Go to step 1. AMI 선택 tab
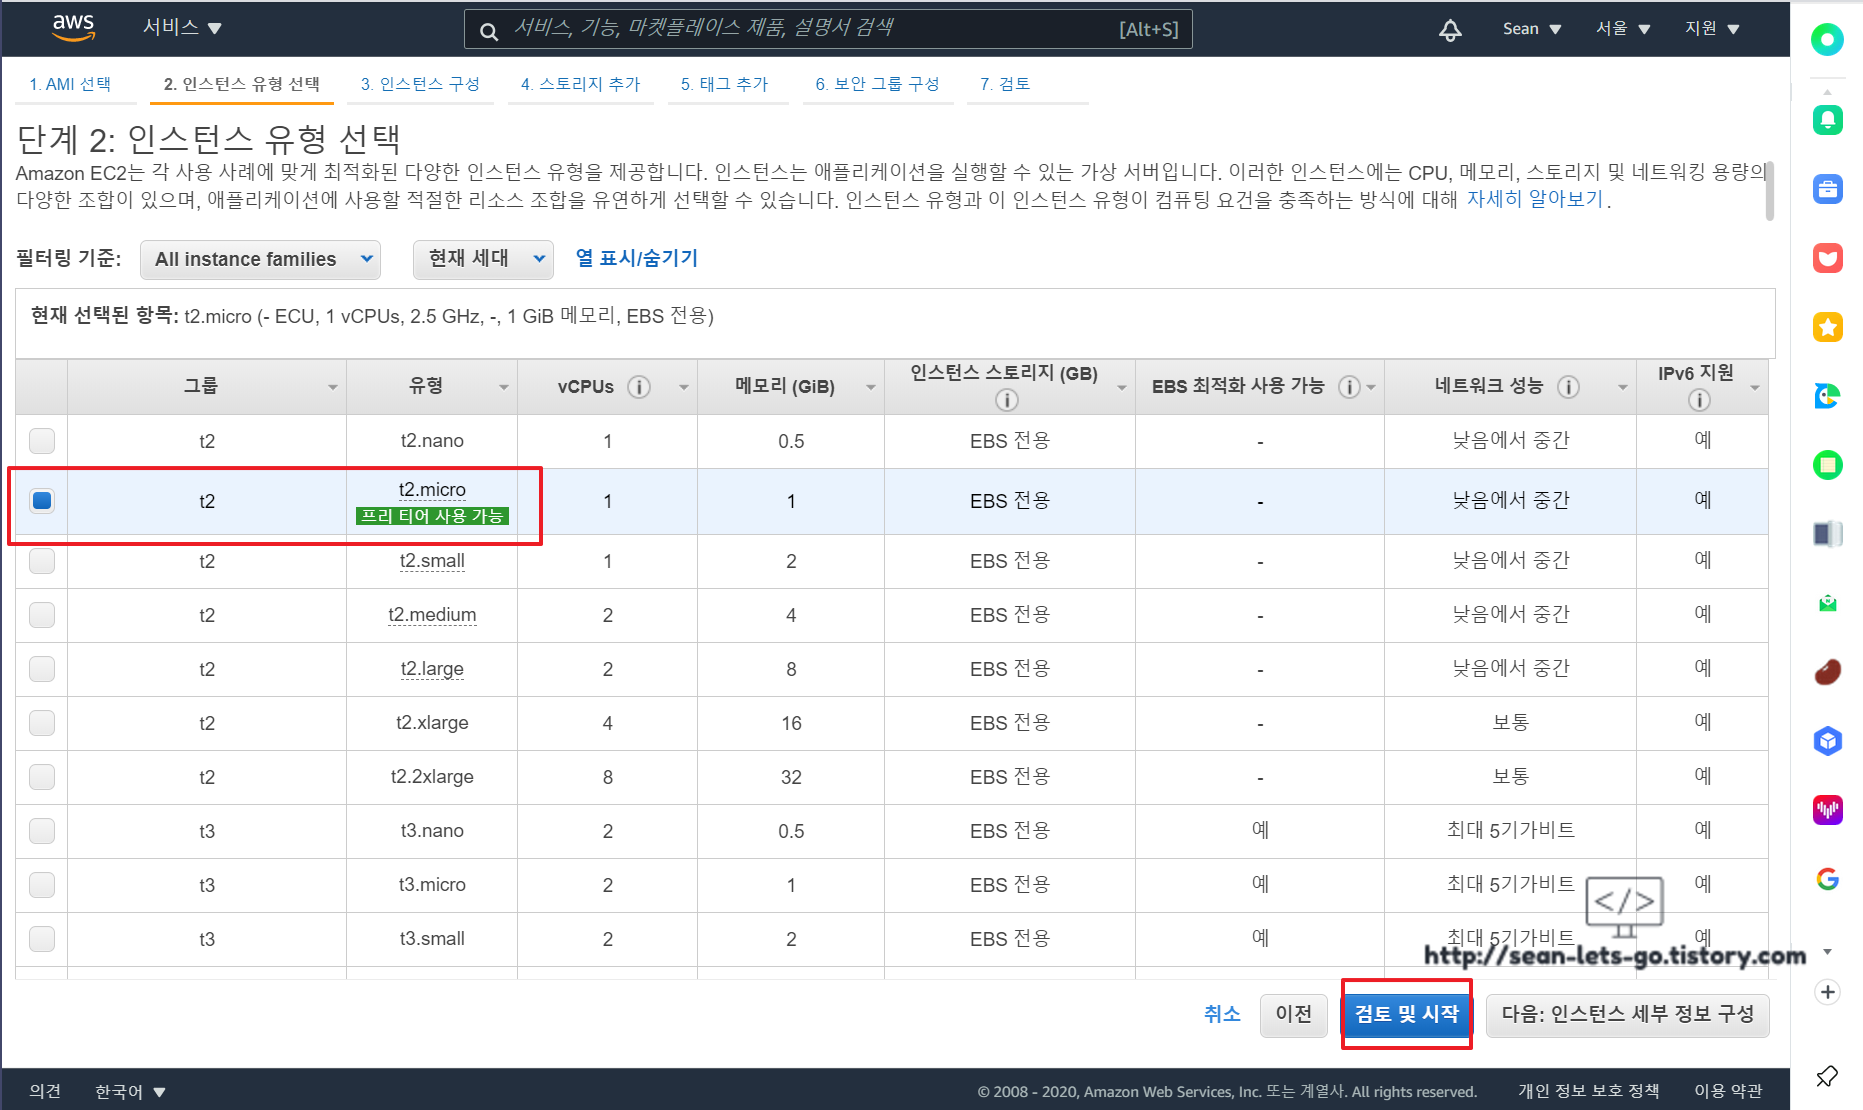This screenshot has width=1863, height=1110. click(x=70, y=84)
